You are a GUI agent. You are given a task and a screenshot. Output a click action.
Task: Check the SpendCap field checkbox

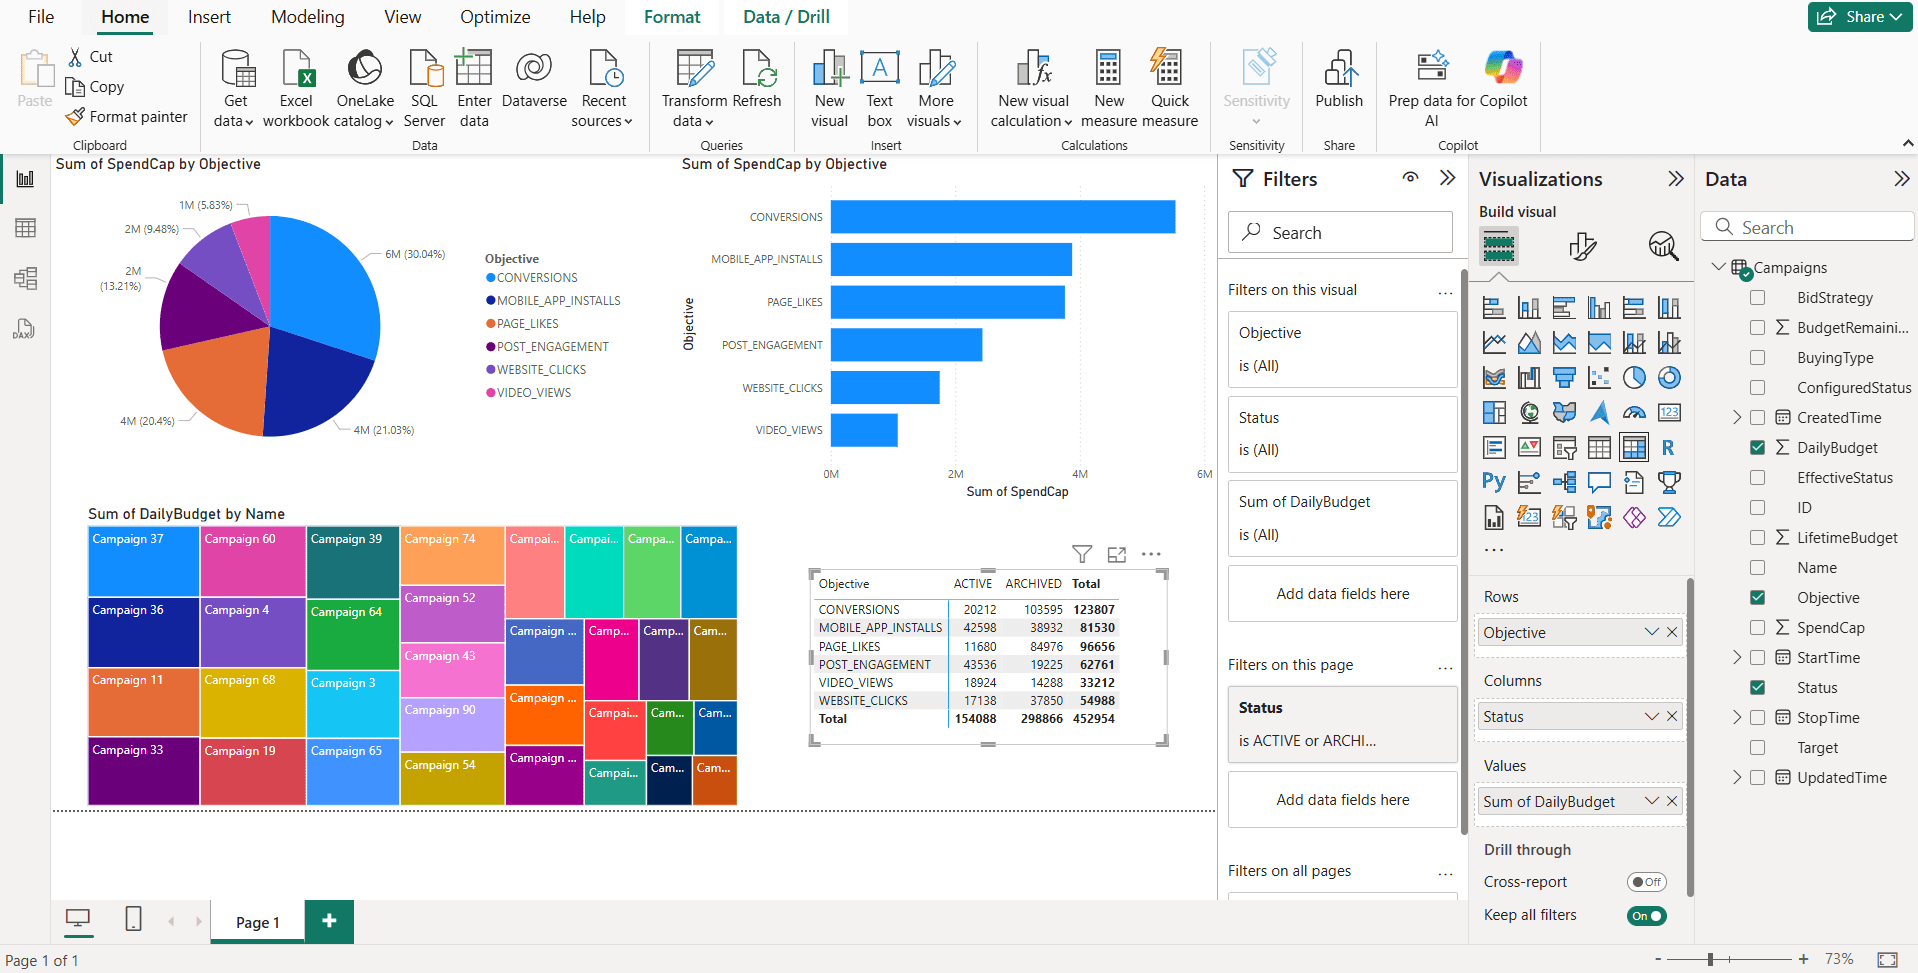(x=1757, y=628)
